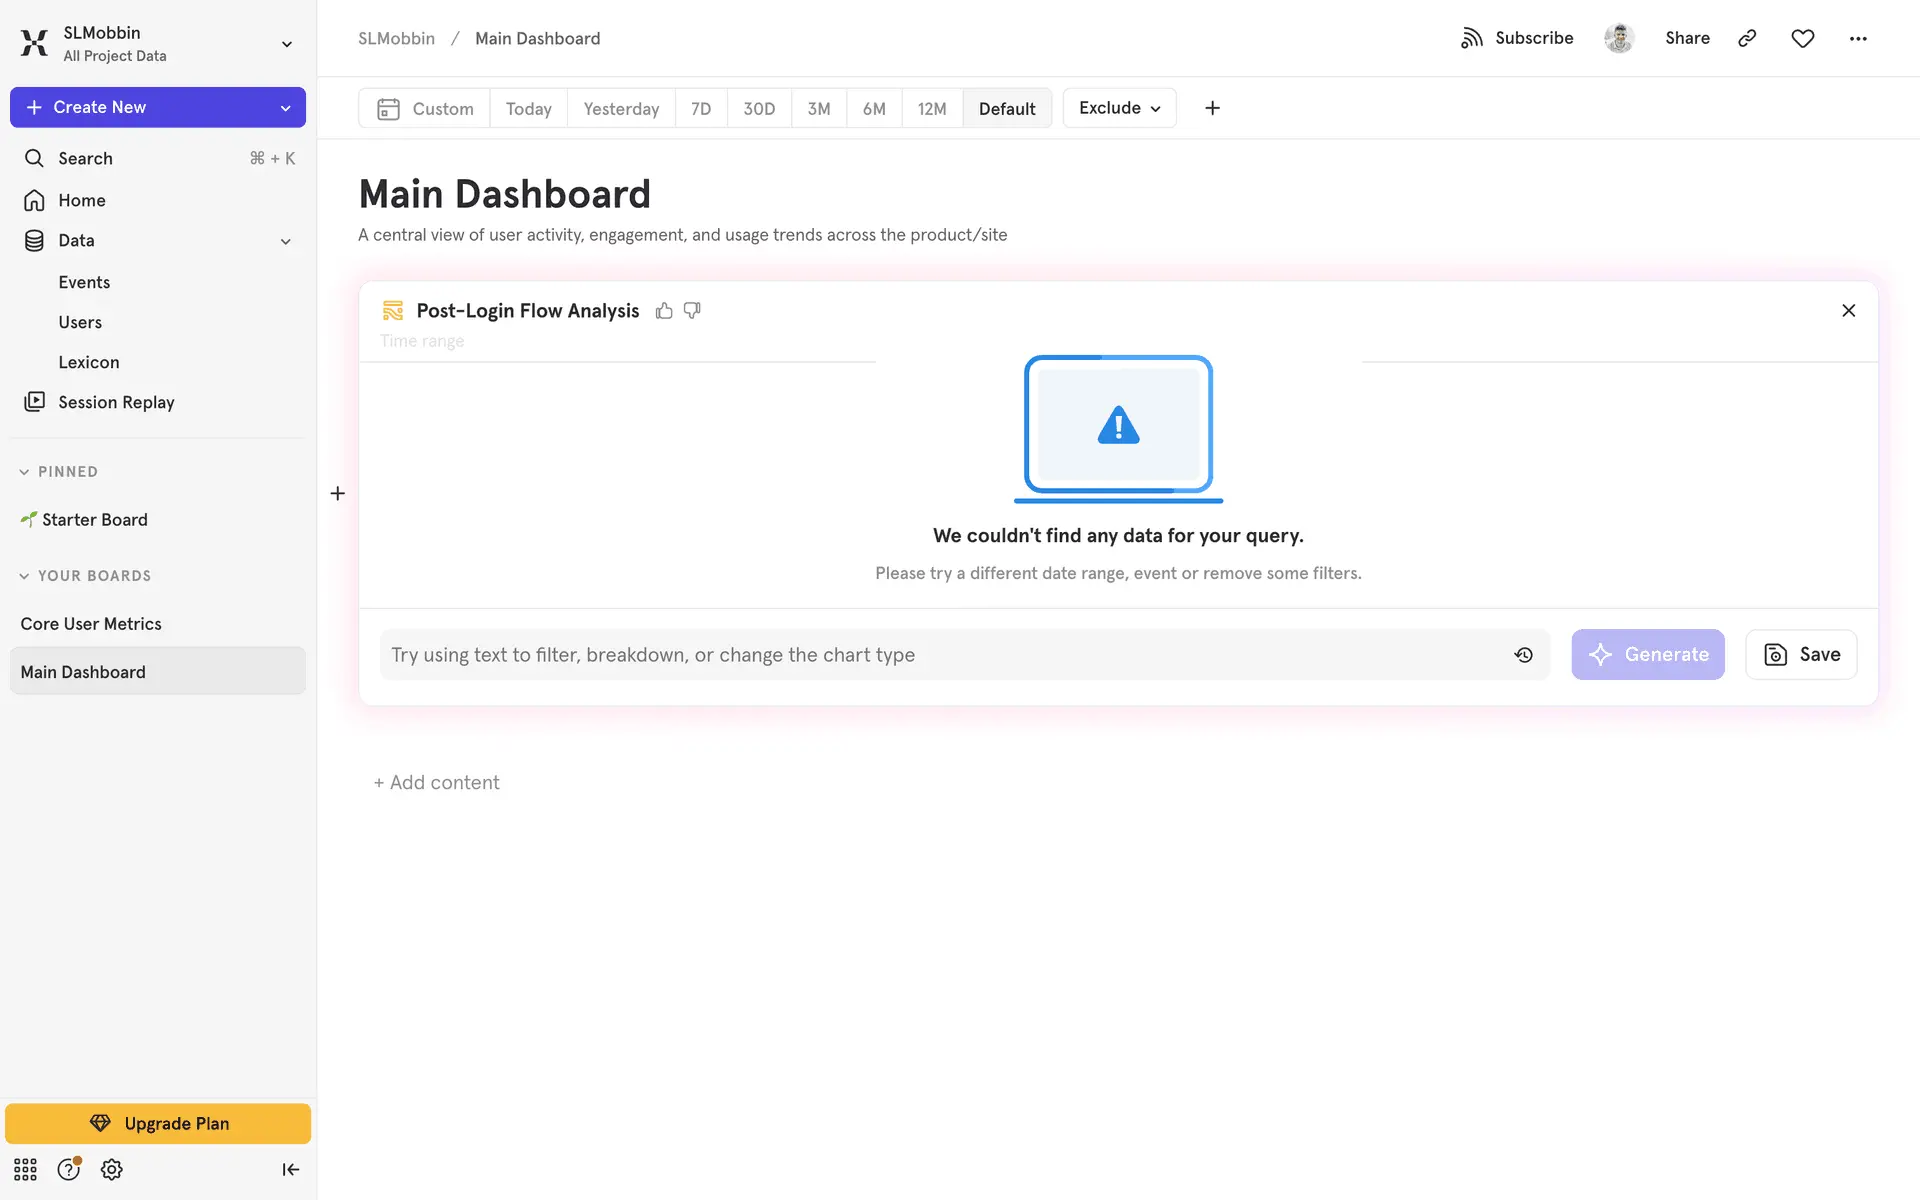The height and width of the screenshot is (1200, 1920).
Task: Select the Yesterday date range tab
Action: click(x=620, y=108)
